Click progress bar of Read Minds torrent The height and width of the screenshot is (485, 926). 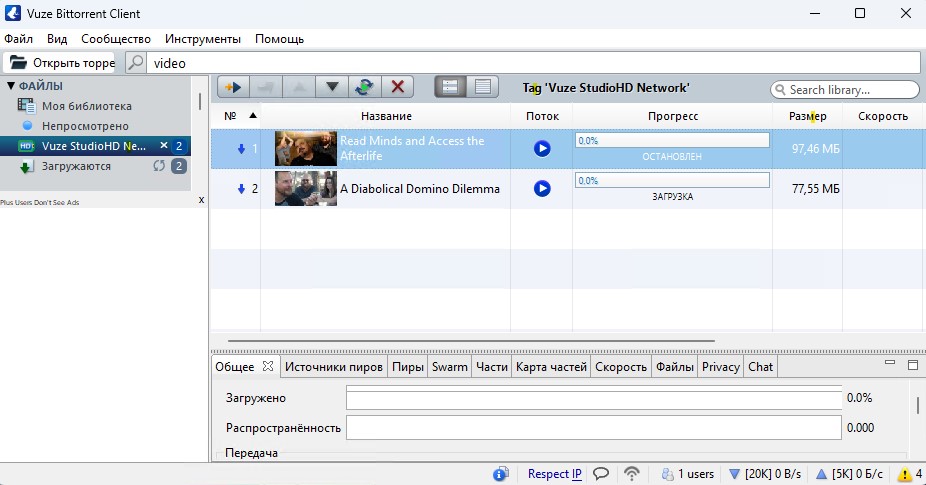[672, 141]
